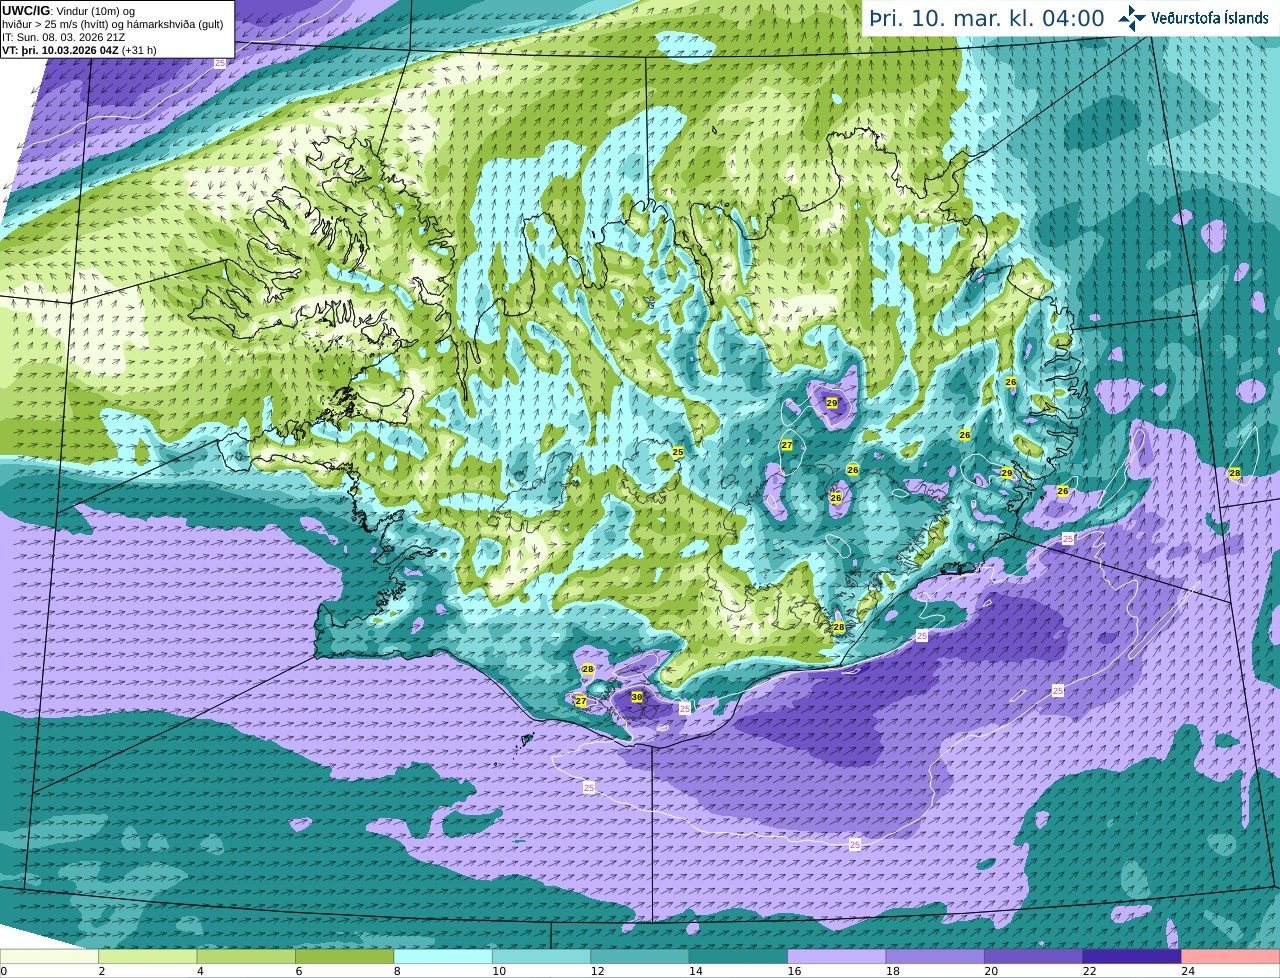
Task: Click the legend scale number 12
Action: tap(597, 971)
